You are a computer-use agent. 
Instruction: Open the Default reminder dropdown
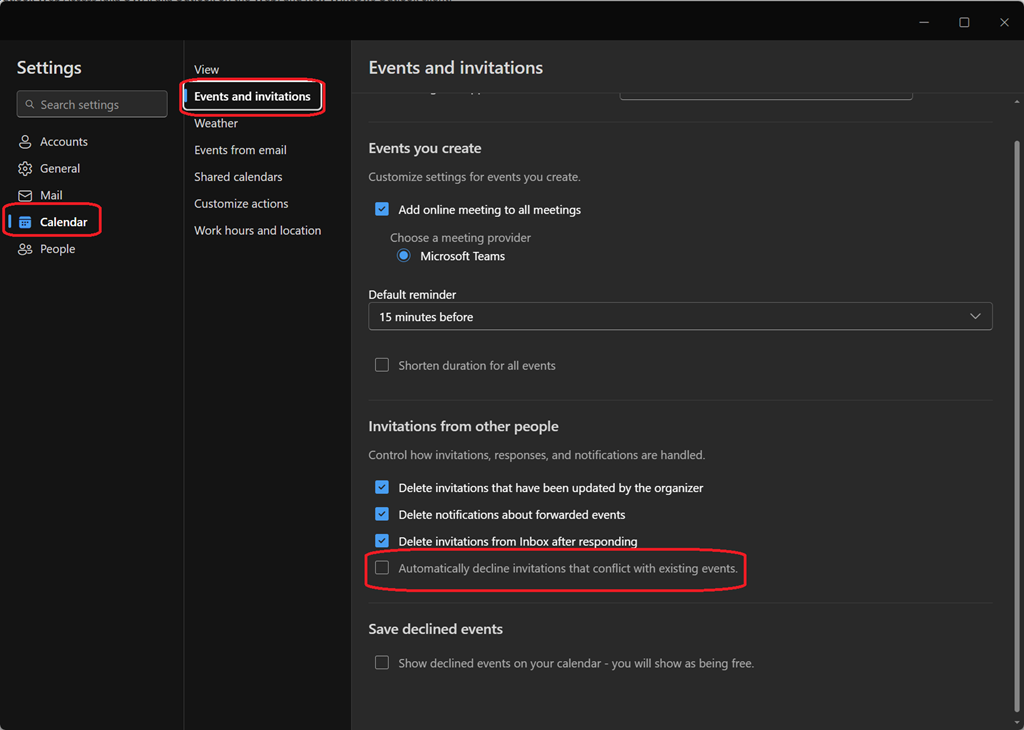point(680,317)
